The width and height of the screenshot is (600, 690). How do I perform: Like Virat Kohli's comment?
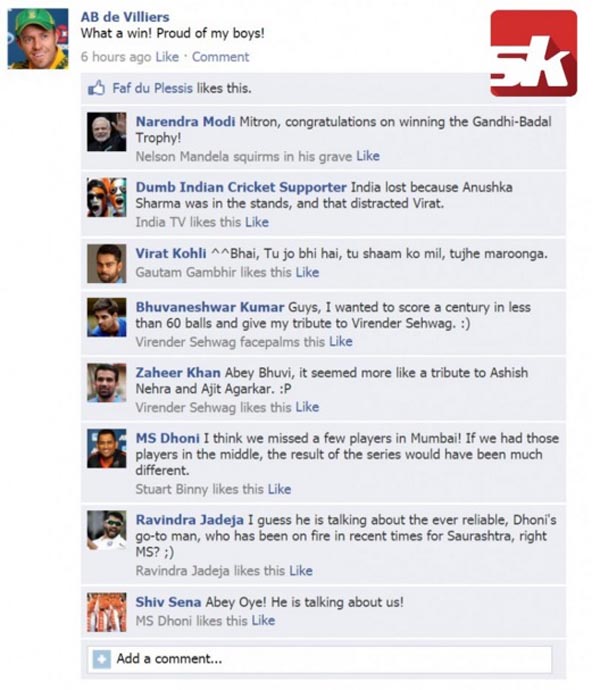307,272
